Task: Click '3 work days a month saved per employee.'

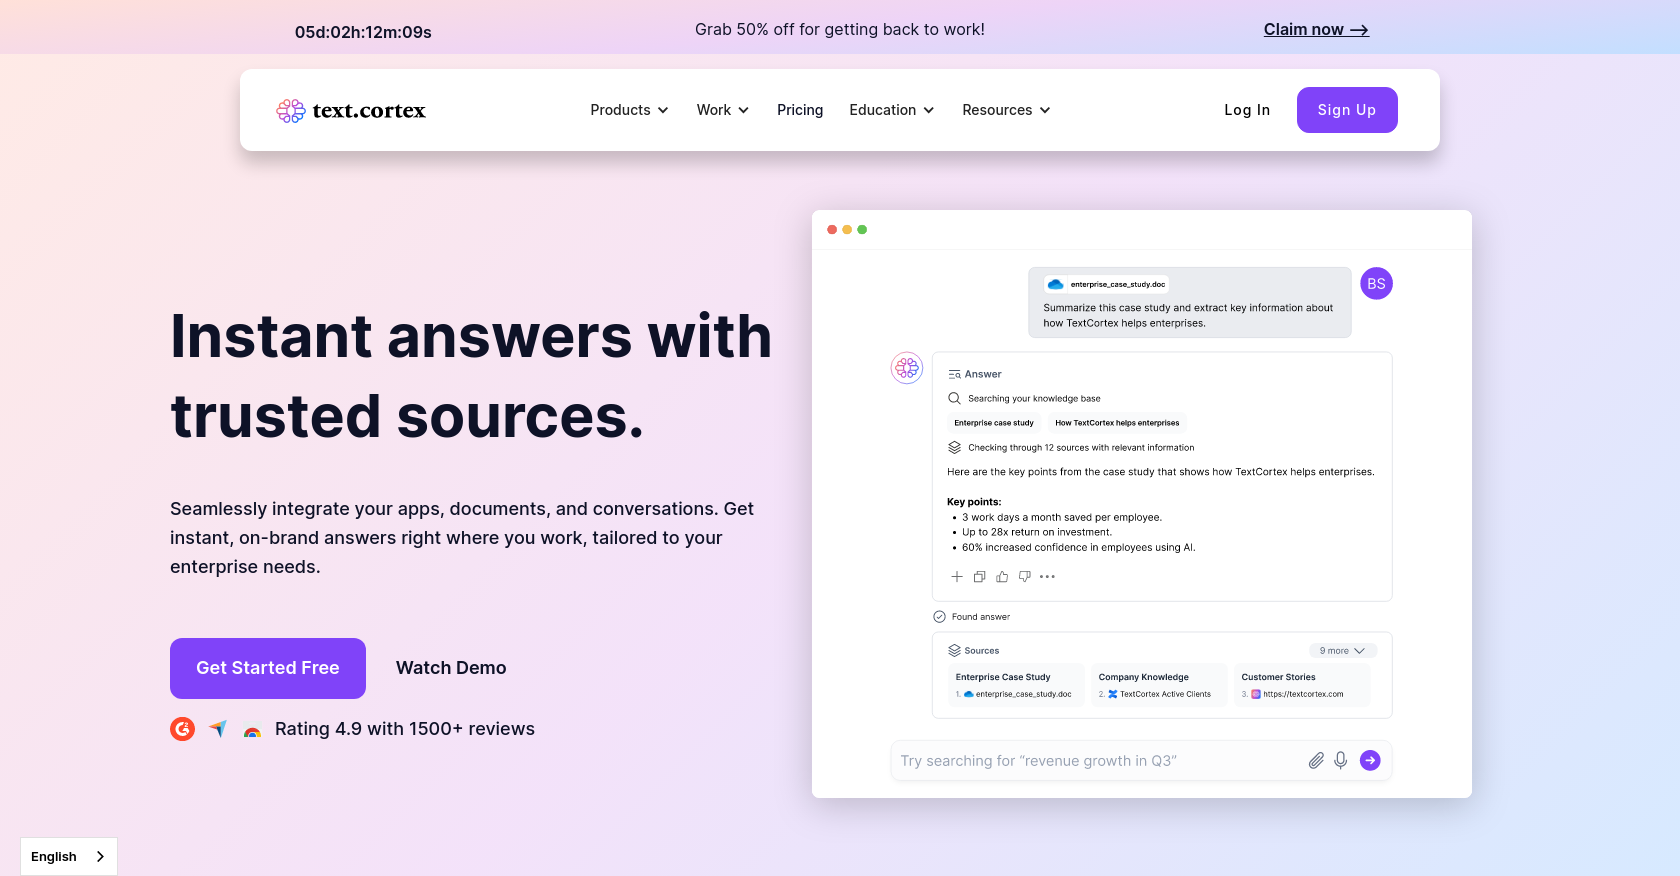Action: (x=1062, y=517)
